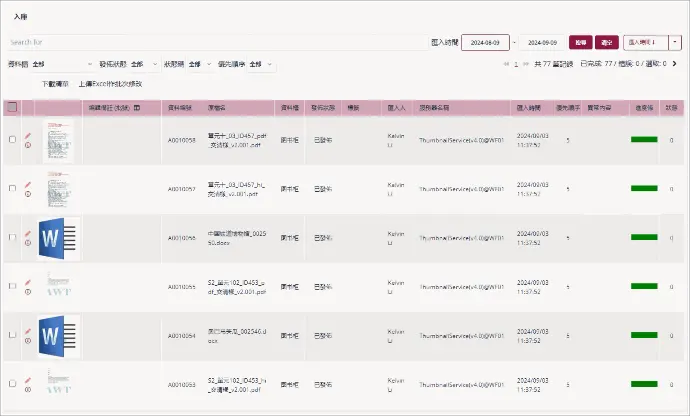
Task: Click the red circle icon under the pencil for A0010057
Action: [x=28, y=193]
